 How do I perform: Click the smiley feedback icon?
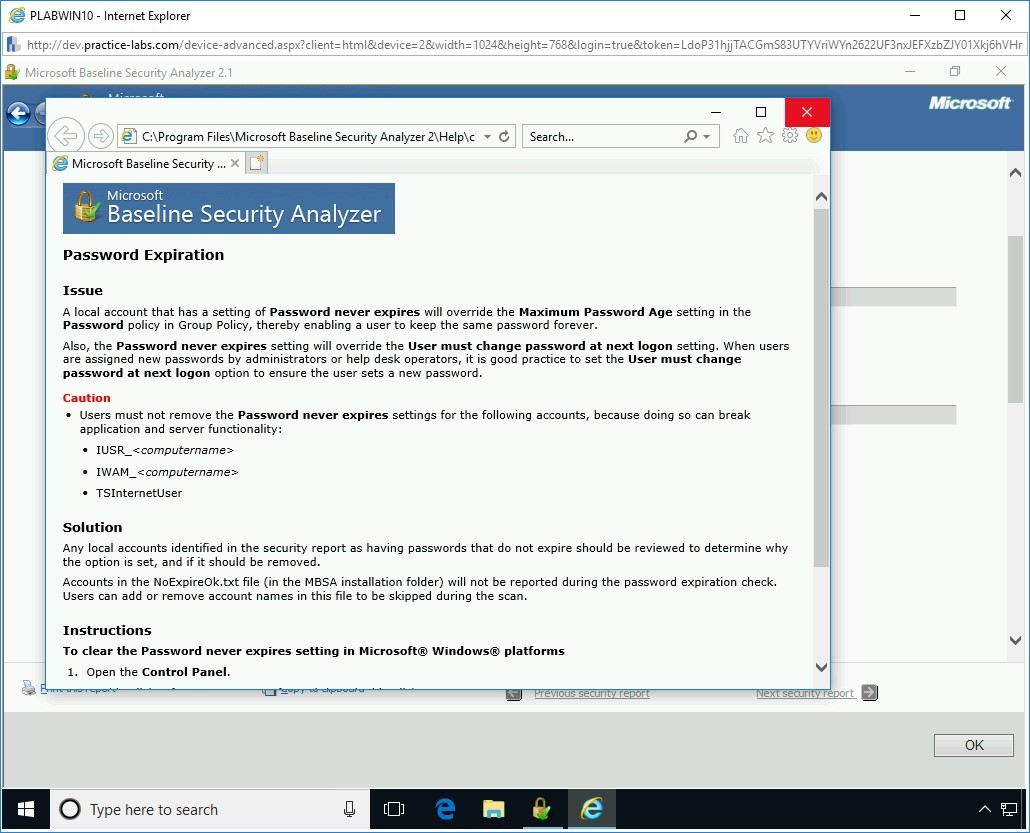(814, 135)
